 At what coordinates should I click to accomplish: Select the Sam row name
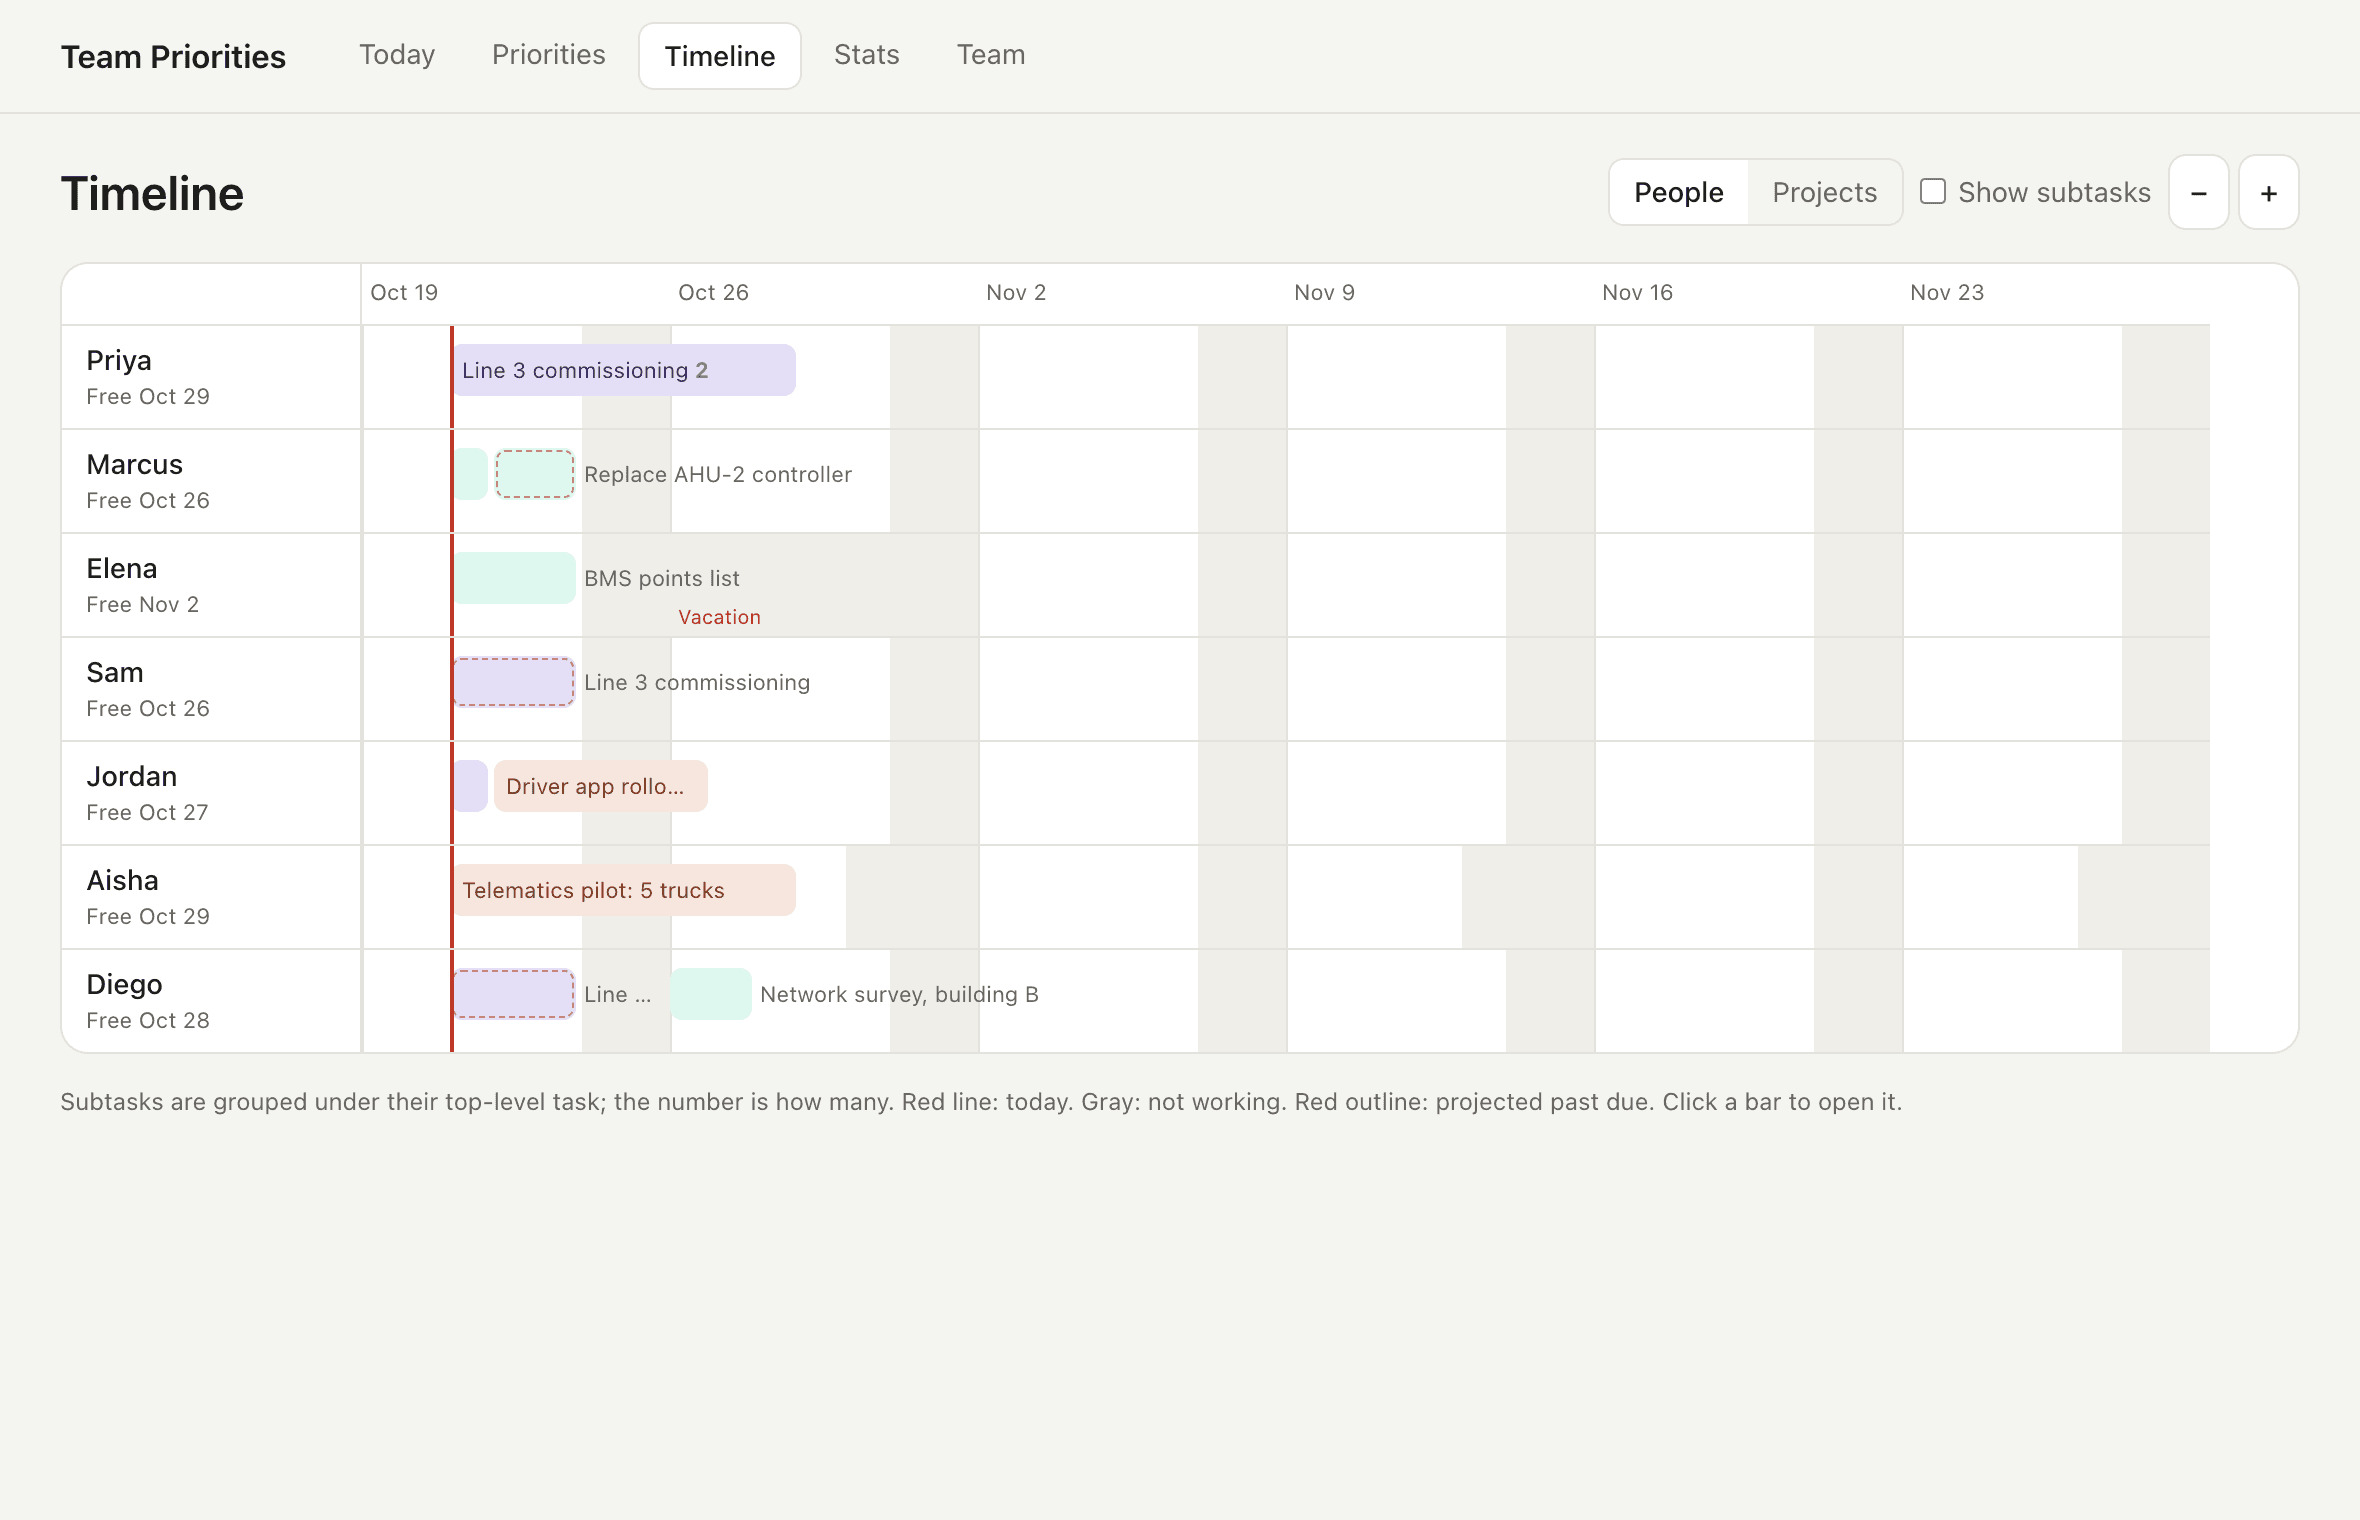[115, 672]
